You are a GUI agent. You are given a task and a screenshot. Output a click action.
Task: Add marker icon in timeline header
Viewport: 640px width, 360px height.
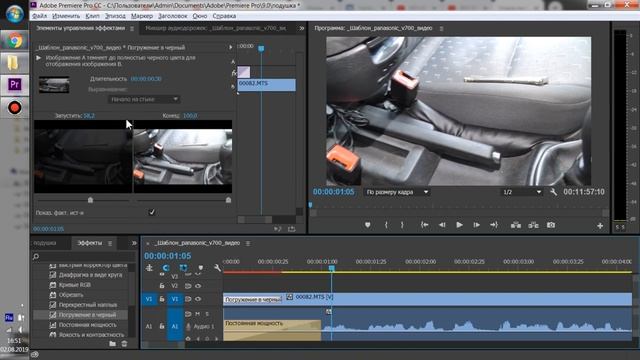click(200, 268)
